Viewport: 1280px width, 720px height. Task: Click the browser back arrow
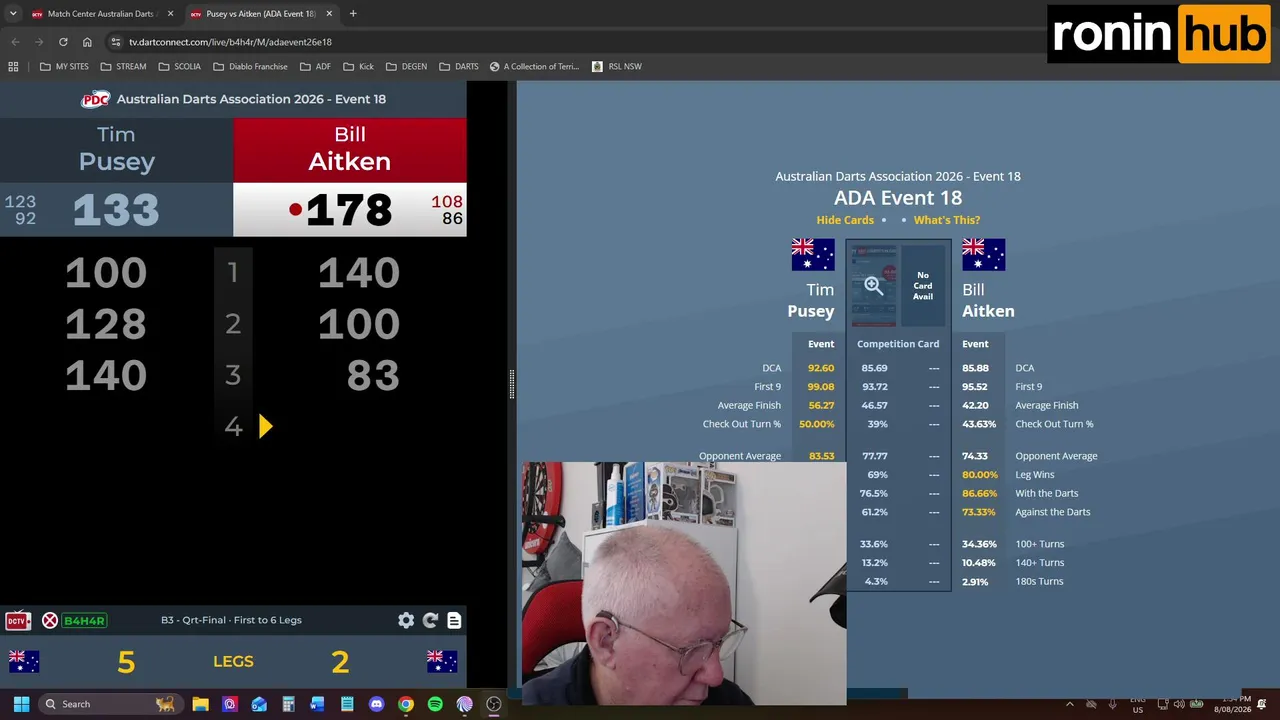pos(14,42)
